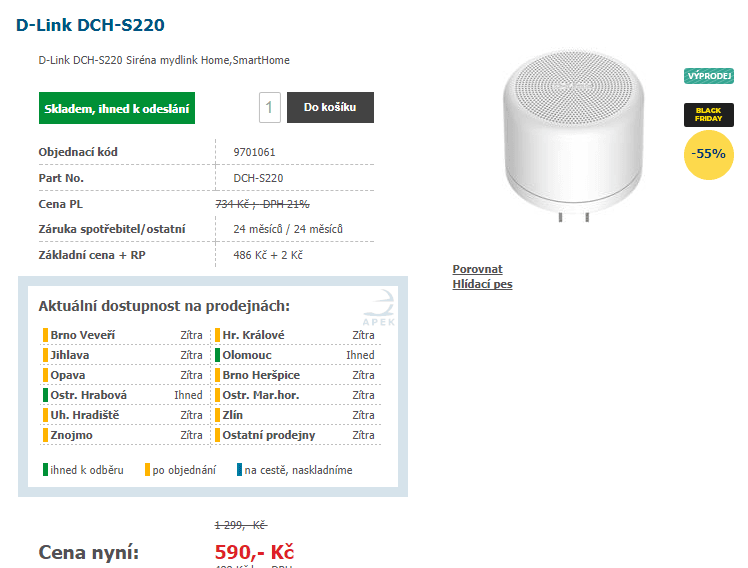Image resolution: width=748 pixels, height=568 pixels.
Task: Select the Opava store row
Action: point(123,375)
